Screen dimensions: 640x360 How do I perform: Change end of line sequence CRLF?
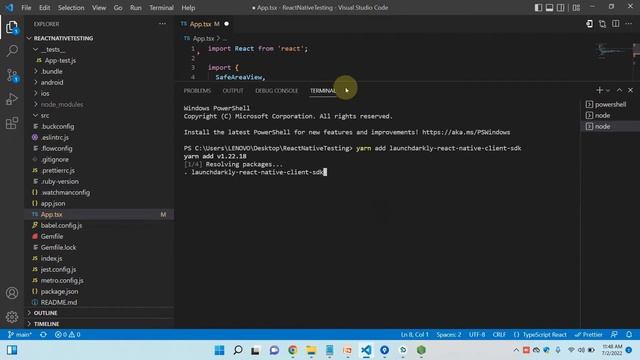point(499,334)
